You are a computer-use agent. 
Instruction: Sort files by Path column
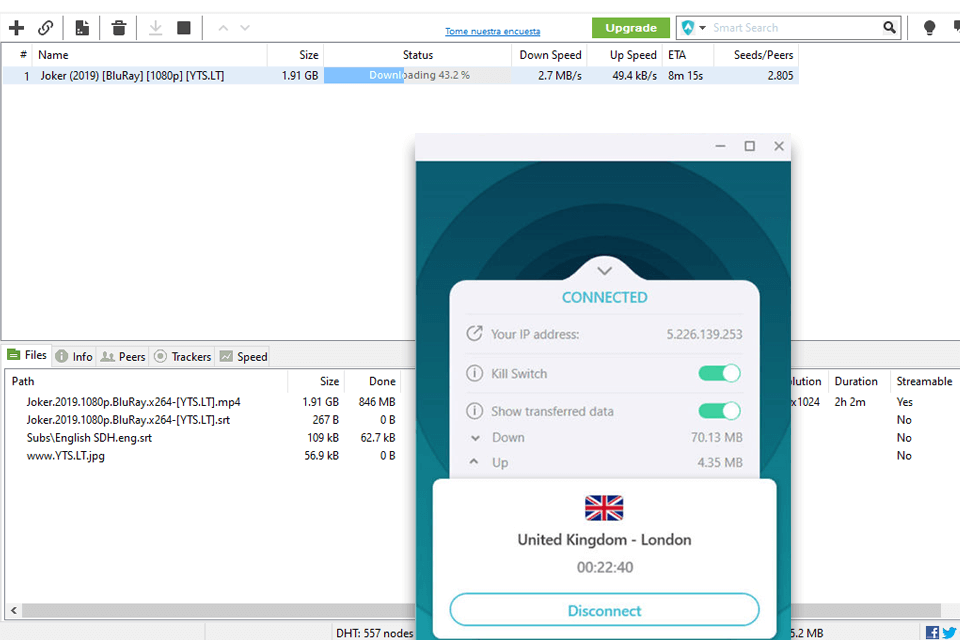click(147, 381)
